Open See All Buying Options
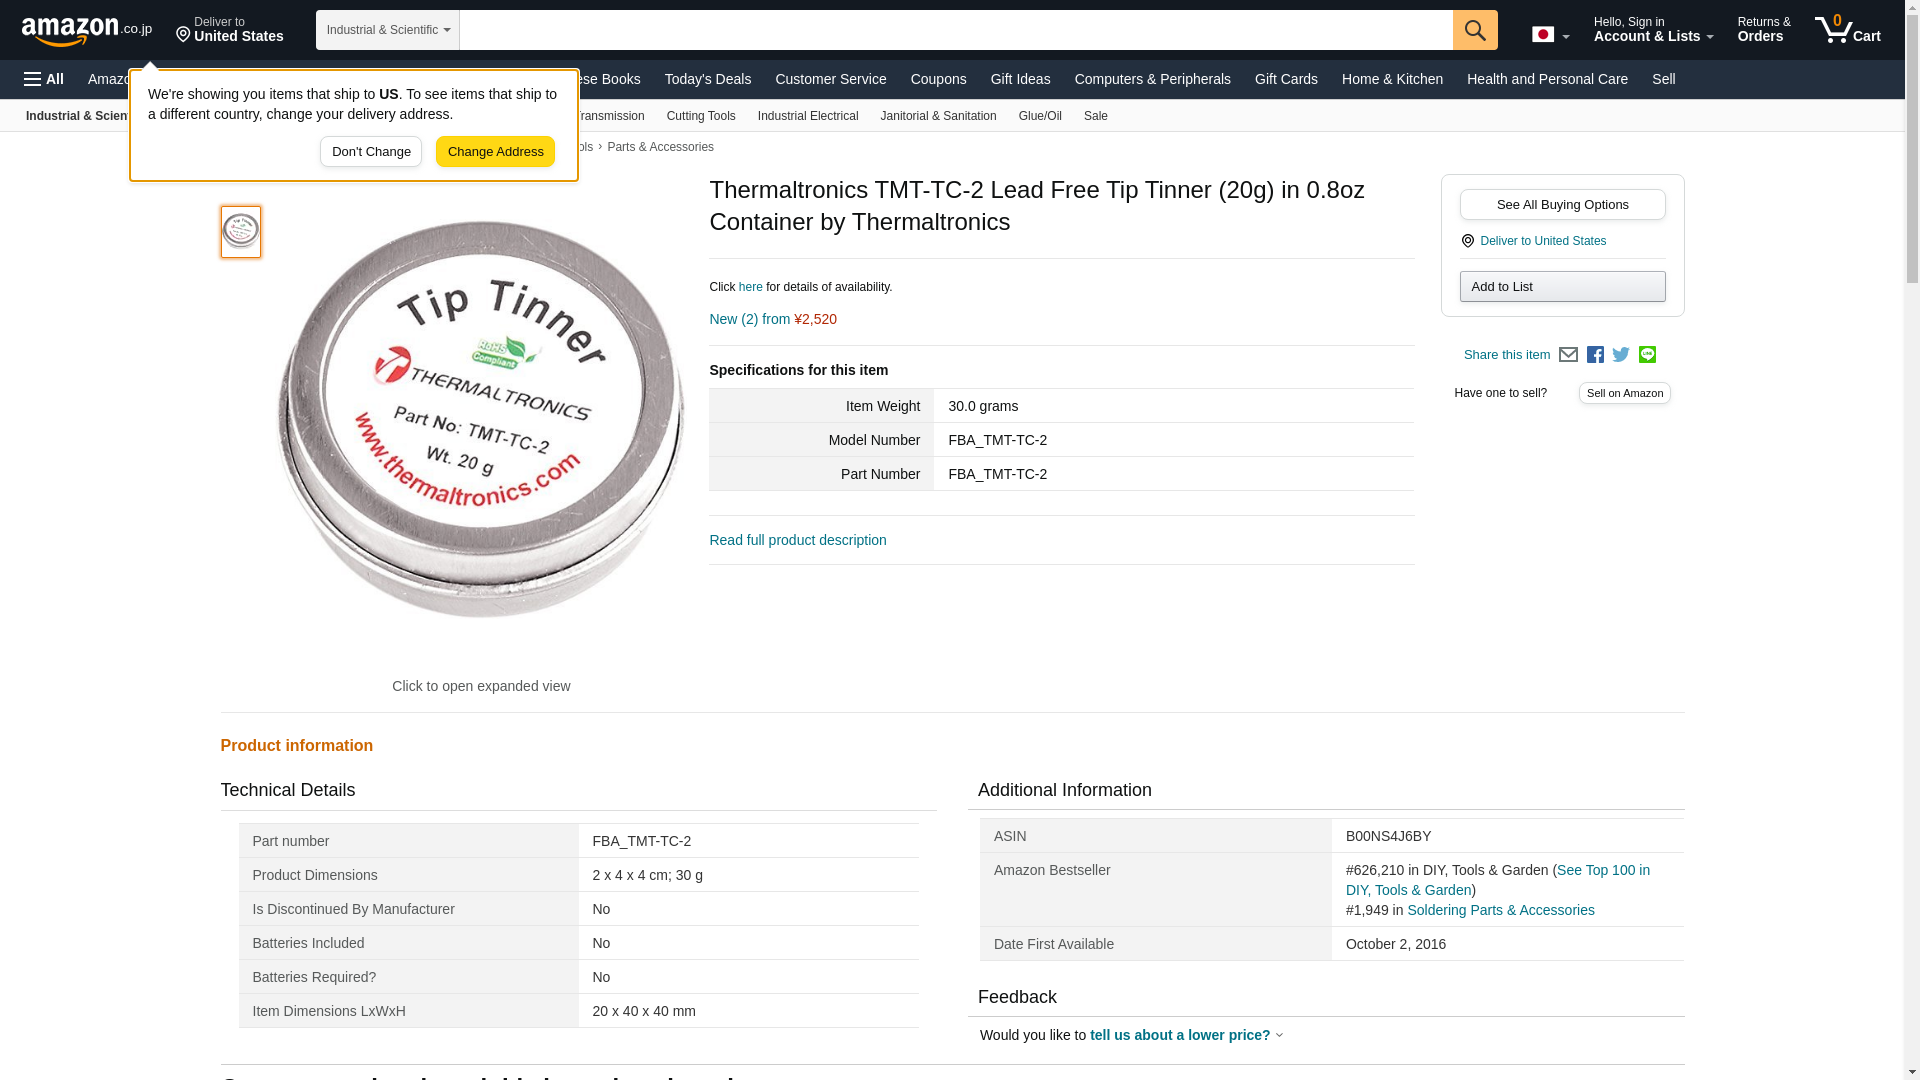1920x1080 pixels. click(x=1562, y=205)
